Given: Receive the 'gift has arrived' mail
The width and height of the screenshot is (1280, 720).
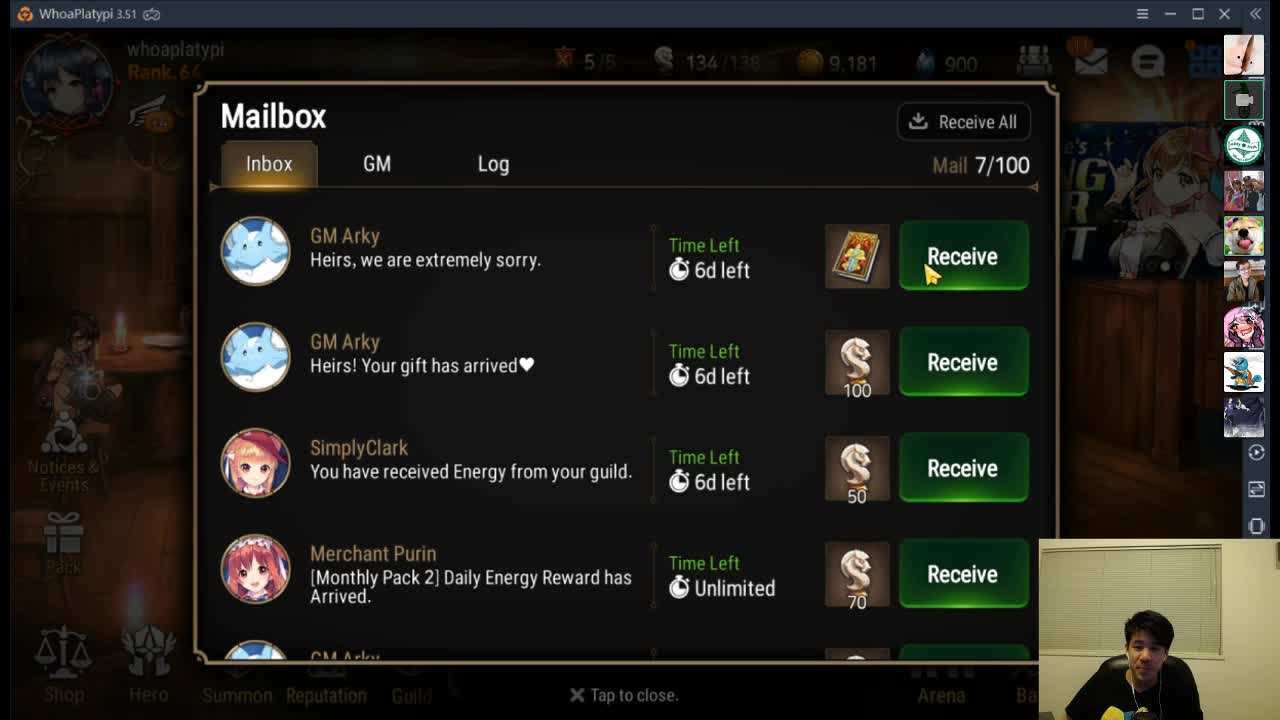Looking at the screenshot, I should (x=963, y=362).
